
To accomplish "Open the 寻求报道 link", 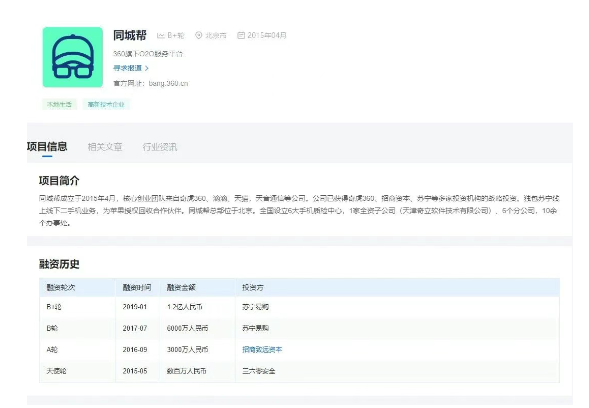I will click(x=128, y=68).
